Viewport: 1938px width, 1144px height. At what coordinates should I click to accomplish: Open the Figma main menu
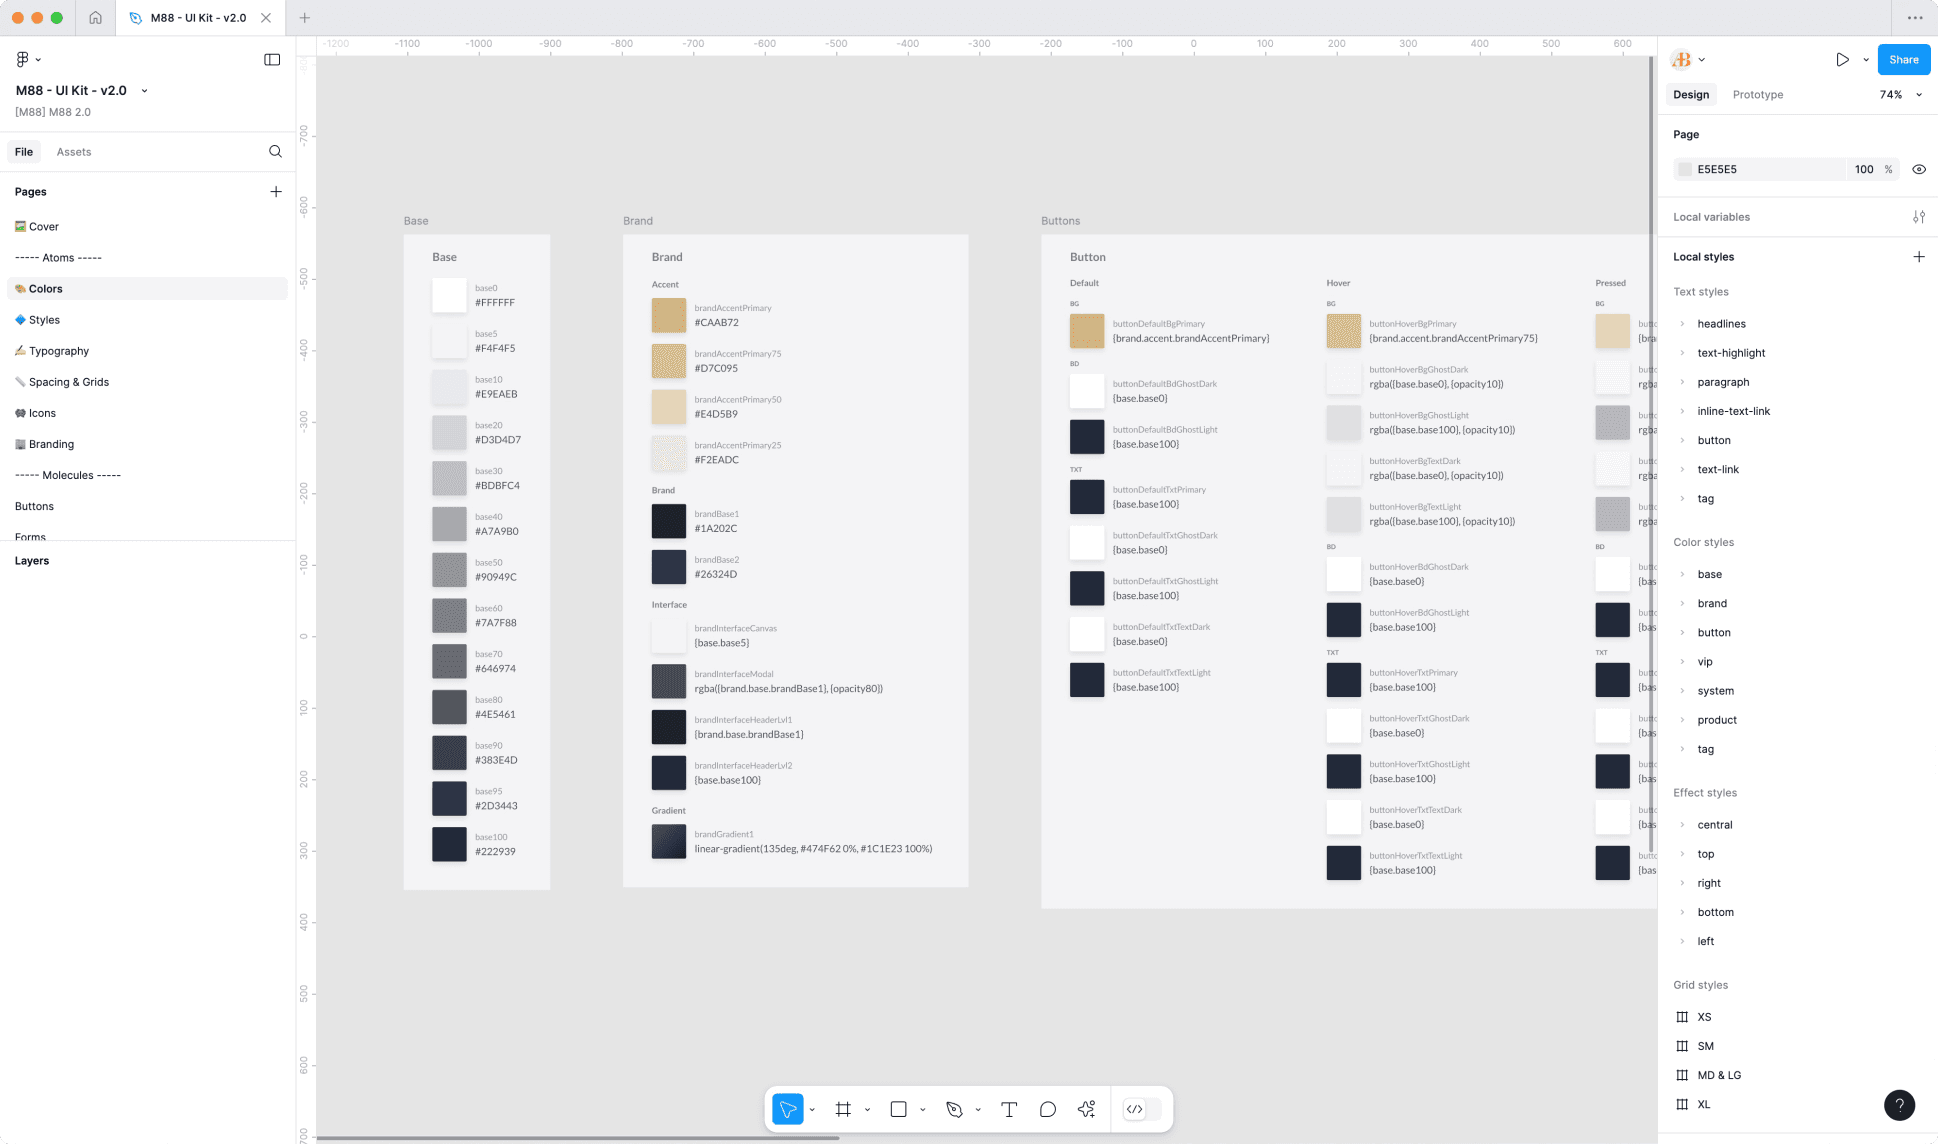pyautogui.click(x=24, y=59)
